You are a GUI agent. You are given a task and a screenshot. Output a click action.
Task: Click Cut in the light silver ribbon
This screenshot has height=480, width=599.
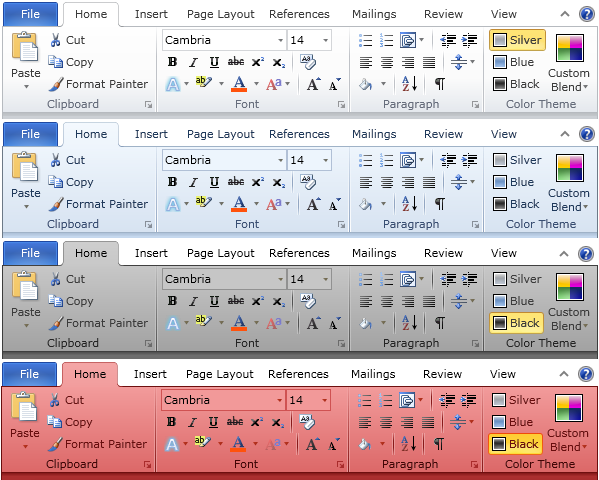point(67,40)
